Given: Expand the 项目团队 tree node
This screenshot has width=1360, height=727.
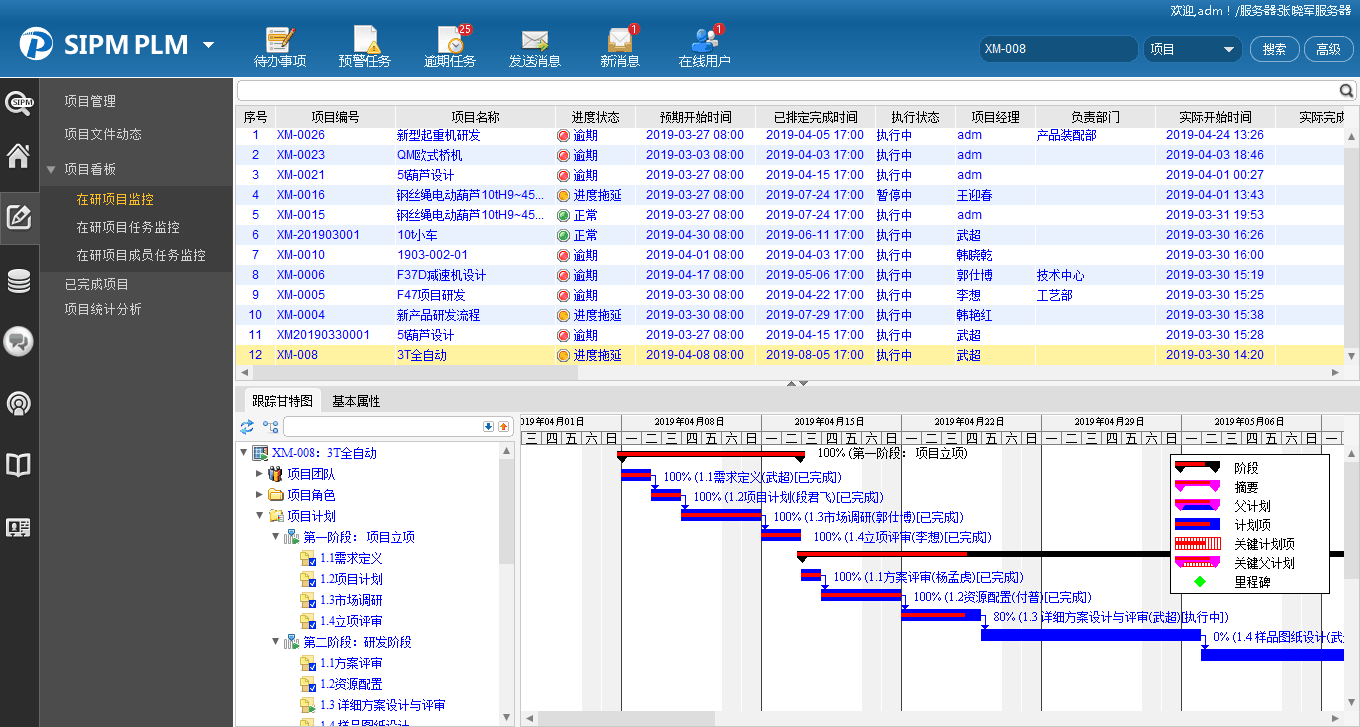Looking at the screenshot, I should click(x=261, y=474).
